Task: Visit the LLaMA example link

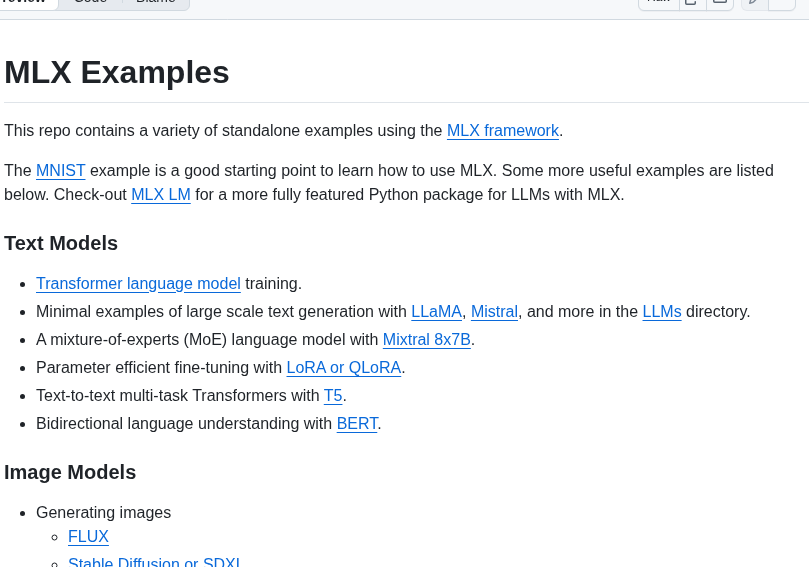Action: coord(436,312)
